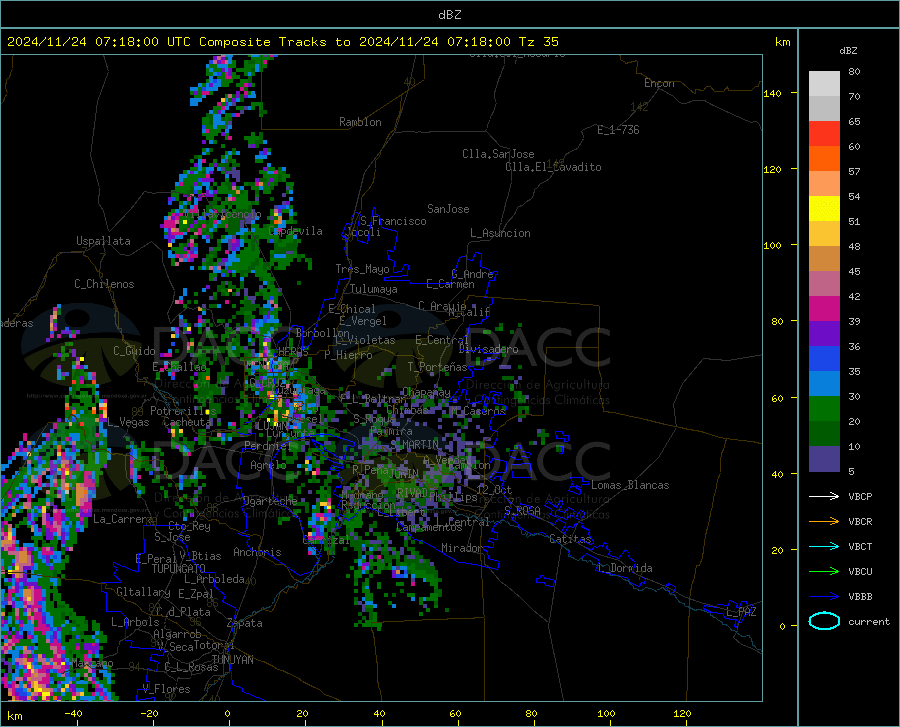Click the '-40' km tick on bottom axis
This screenshot has height=727, width=900.
click(x=73, y=713)
